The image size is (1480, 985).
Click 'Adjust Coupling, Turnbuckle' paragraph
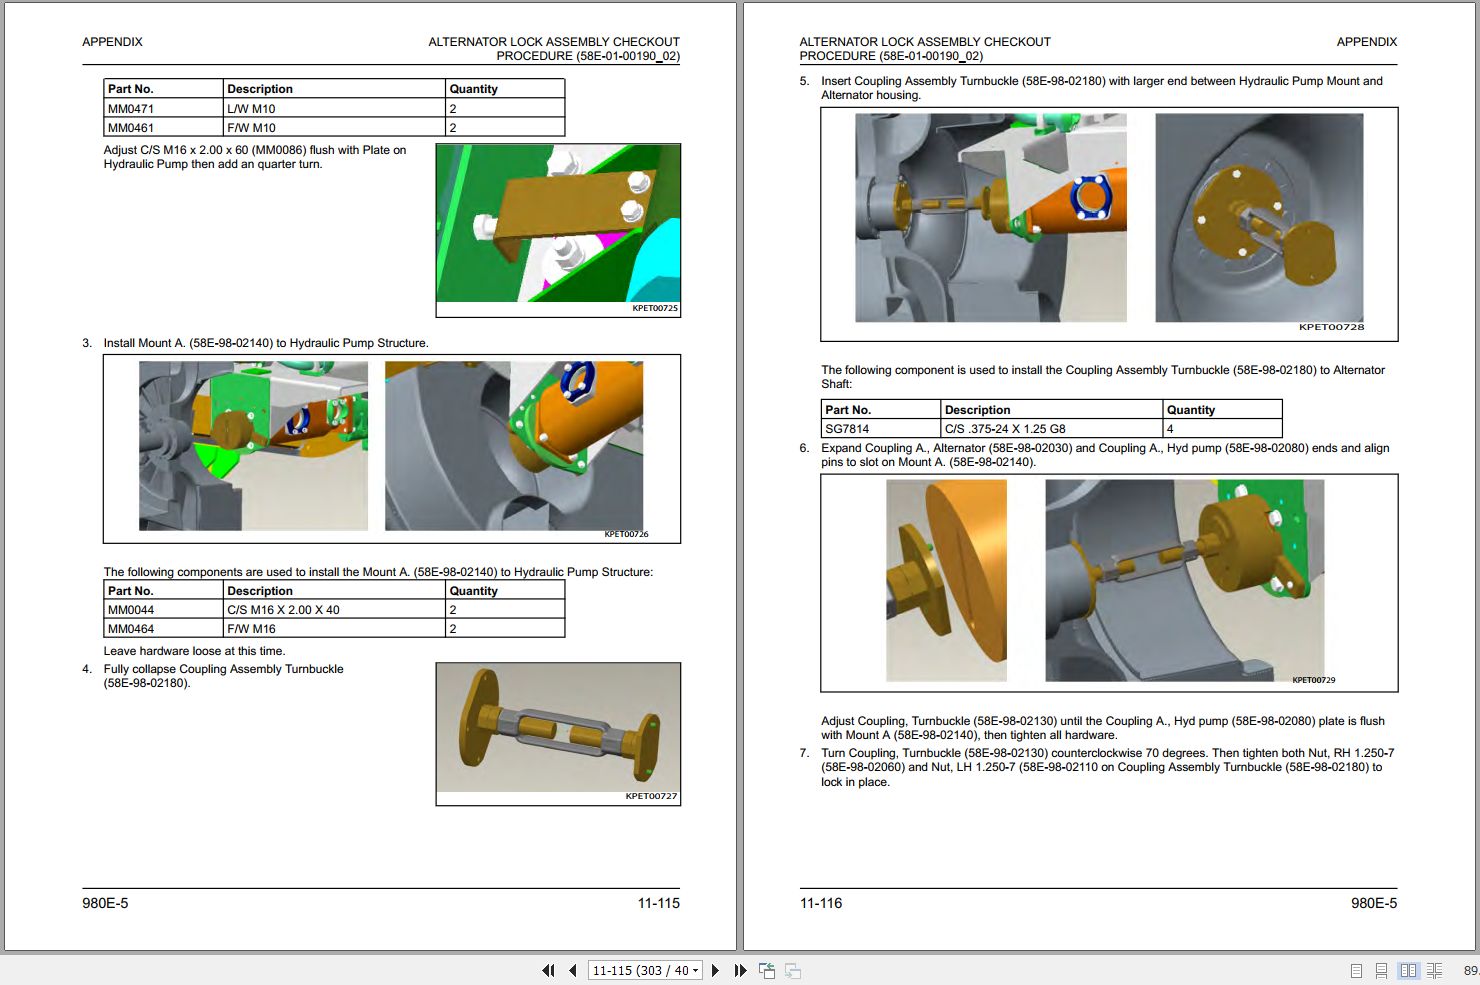(1103, 728)
